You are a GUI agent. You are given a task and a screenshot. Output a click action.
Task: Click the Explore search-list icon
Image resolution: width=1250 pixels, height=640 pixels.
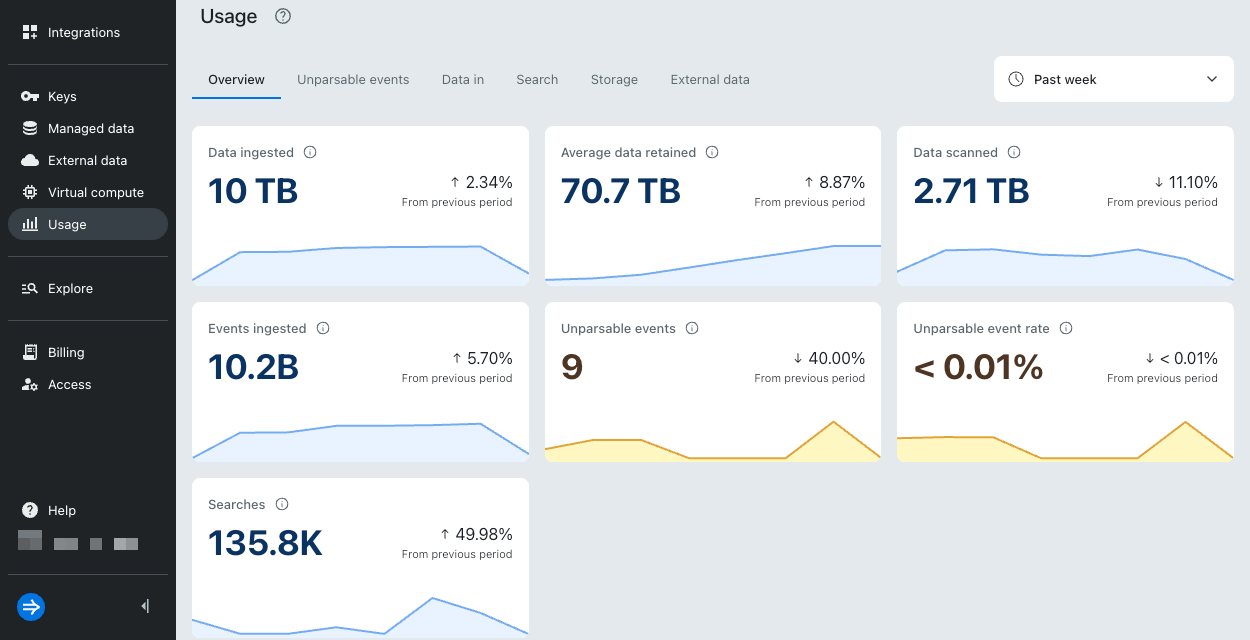click(30, 288)
